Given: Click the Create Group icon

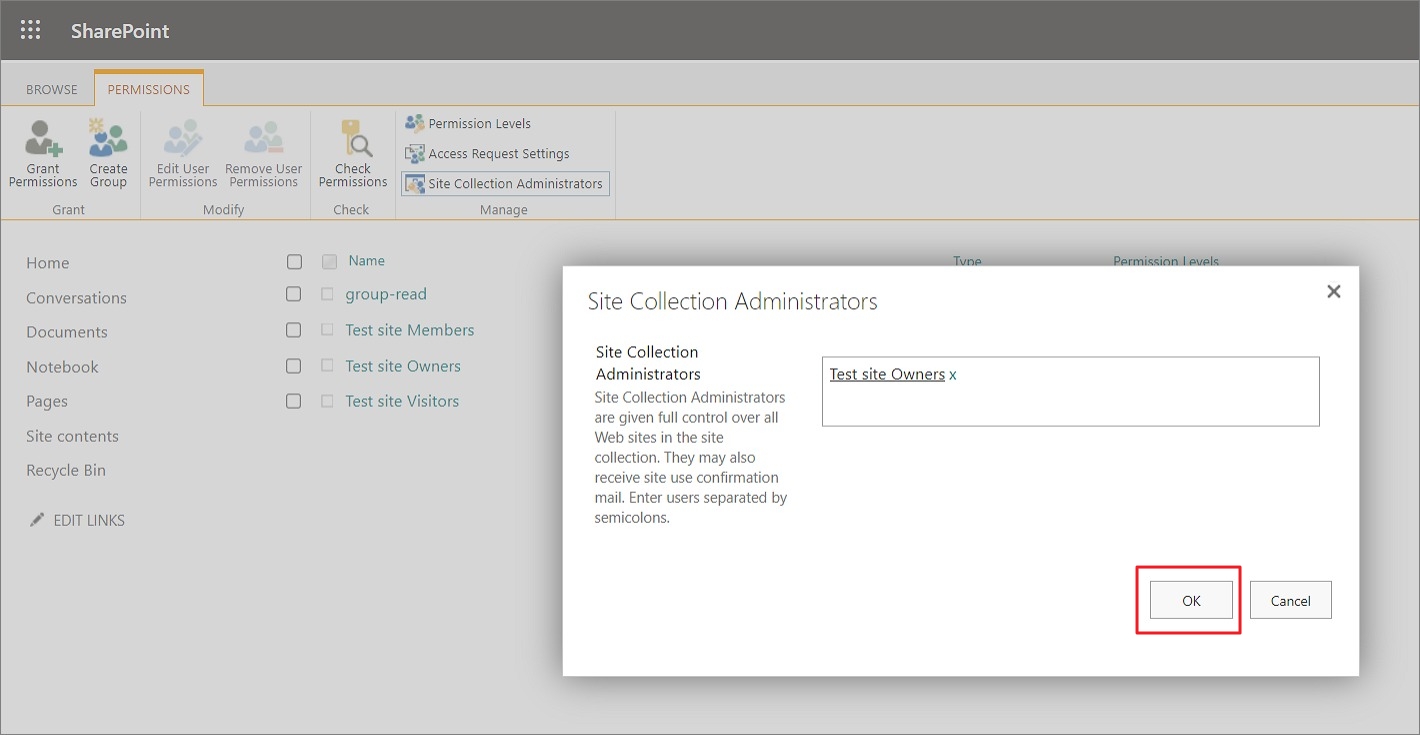Looking at the screenshot, I should [x=108, y=150].
